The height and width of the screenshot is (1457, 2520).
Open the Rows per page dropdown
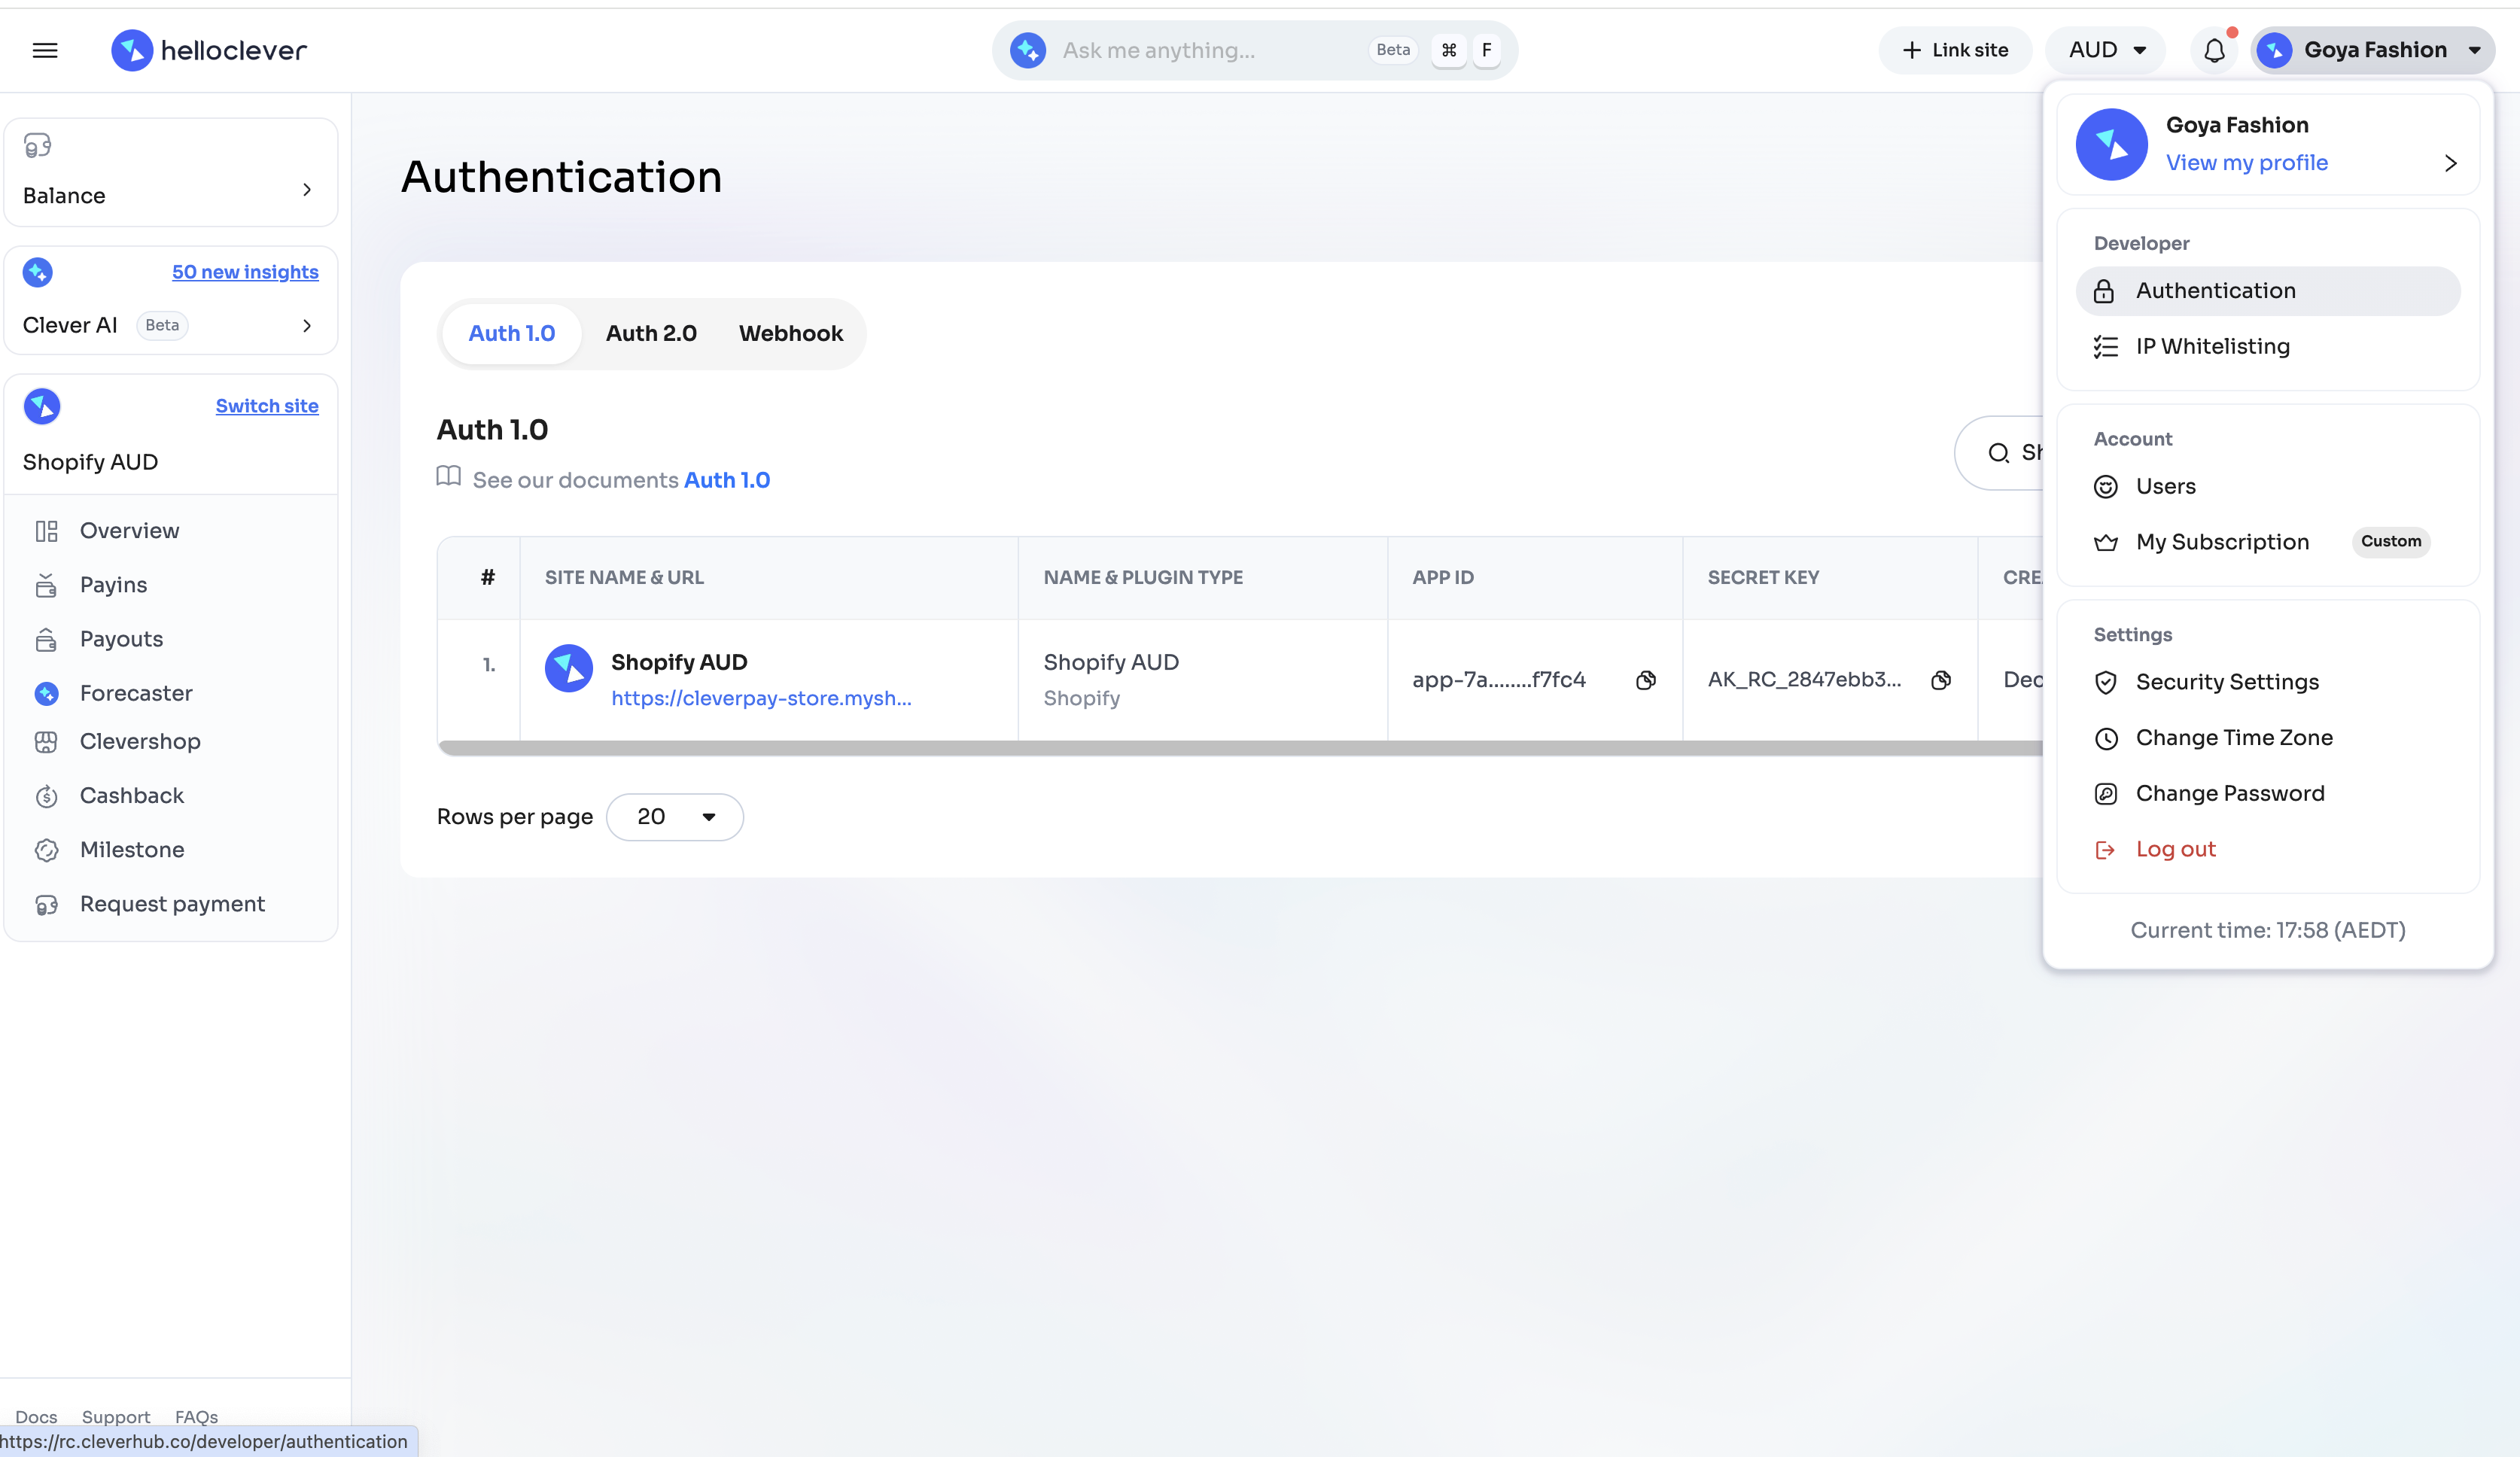[x=675, y=817]
